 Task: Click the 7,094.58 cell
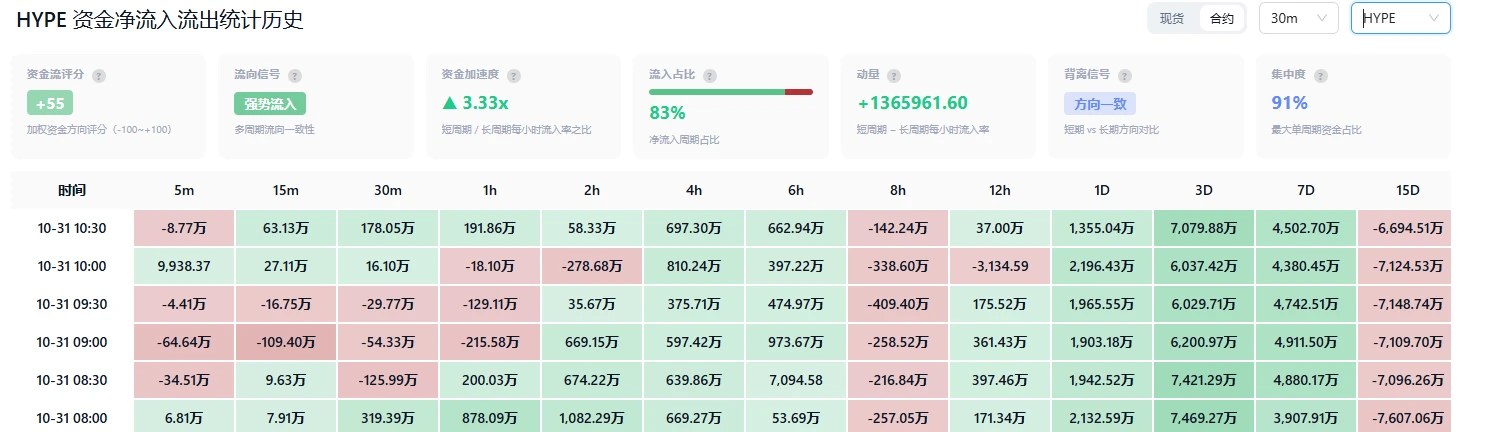(796, 380)
